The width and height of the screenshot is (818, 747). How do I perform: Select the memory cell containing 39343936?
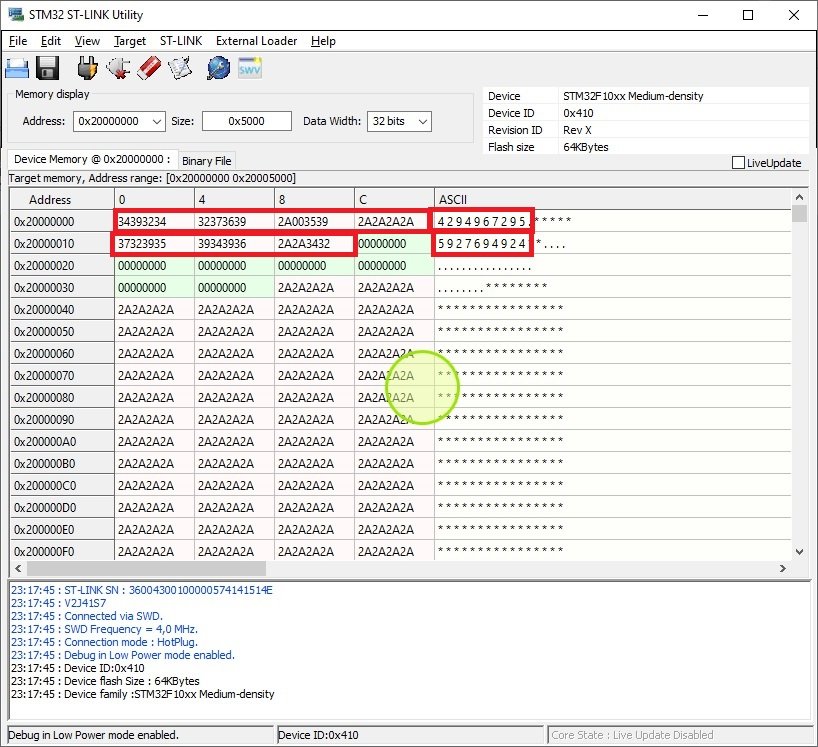point(234,244)
